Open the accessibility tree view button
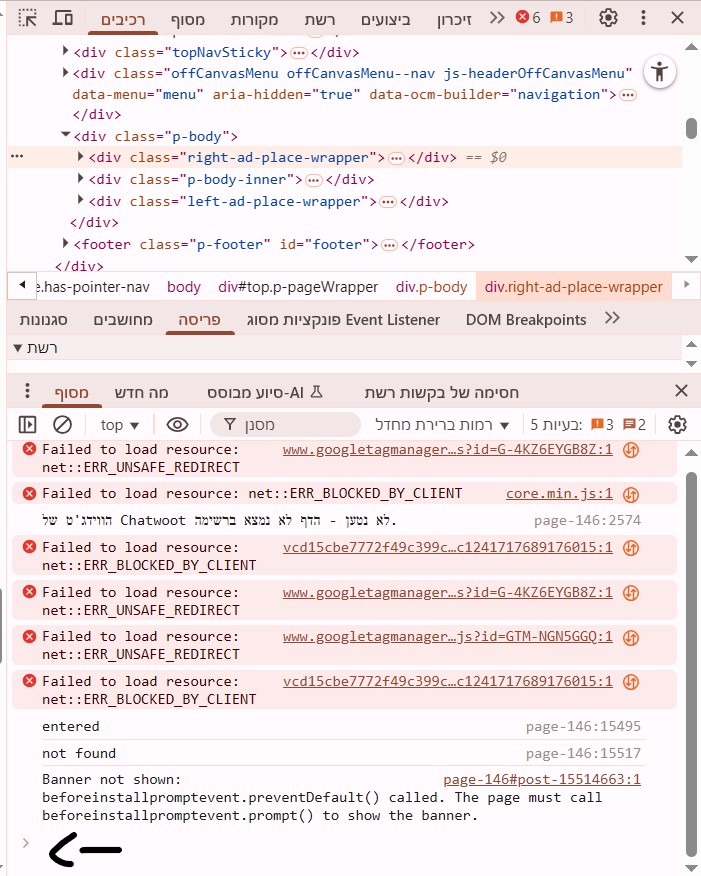 click(658, 71)
